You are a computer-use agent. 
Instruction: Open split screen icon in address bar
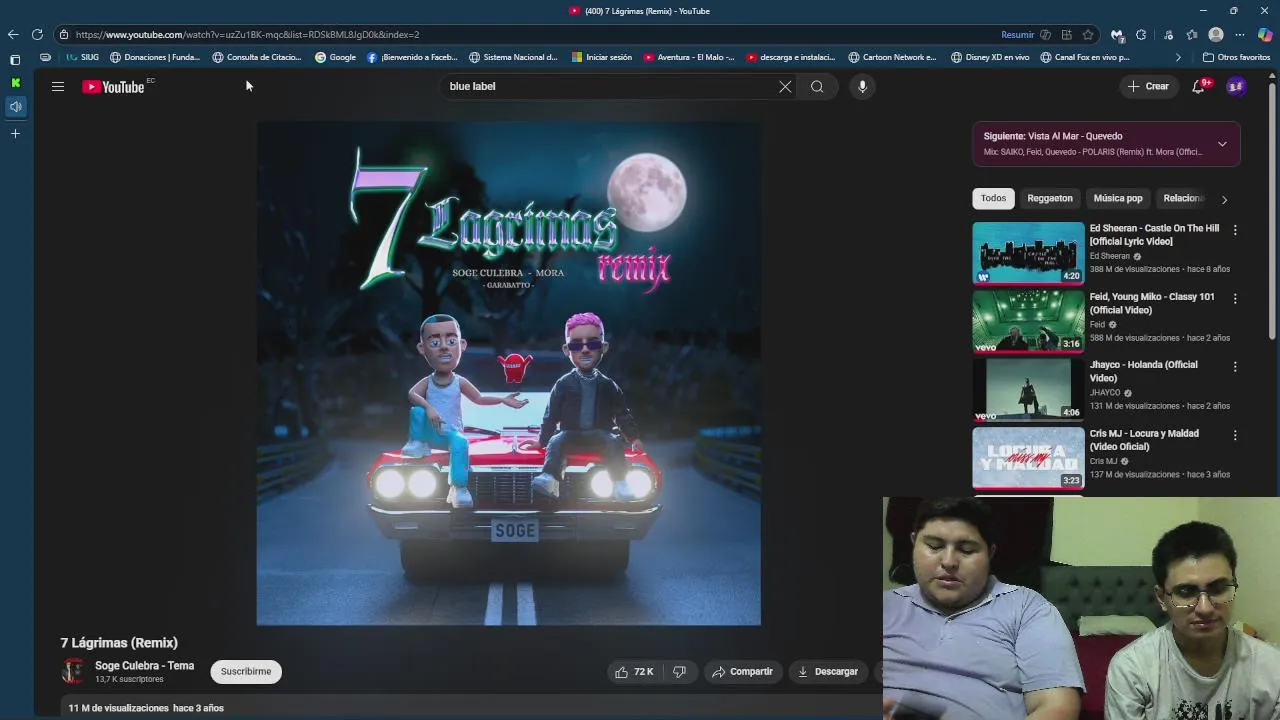coord(1067,35)
